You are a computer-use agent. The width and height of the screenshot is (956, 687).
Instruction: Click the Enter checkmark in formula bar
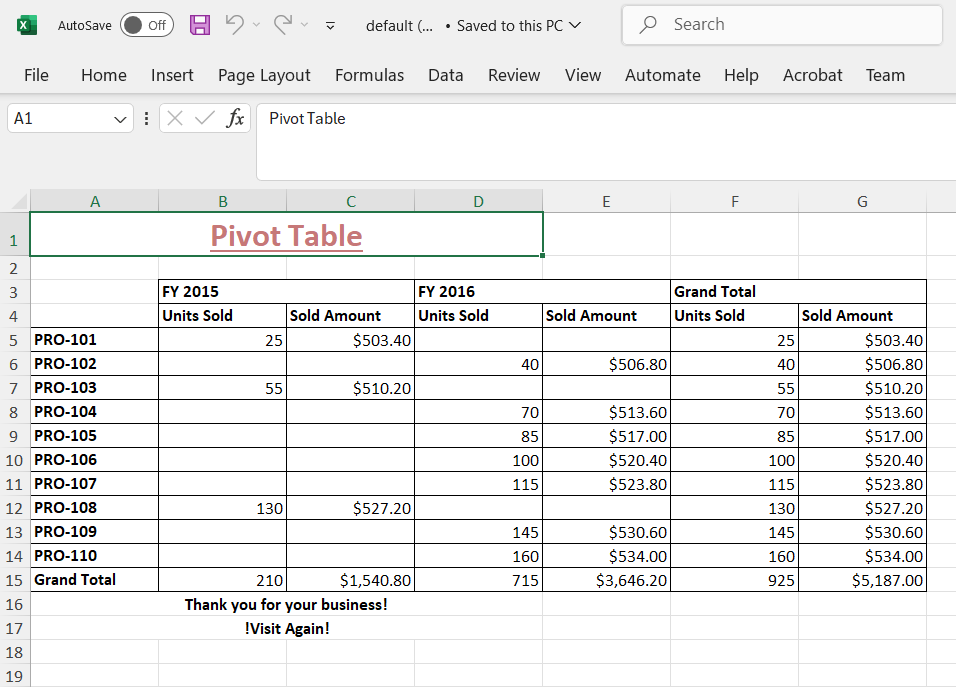(205, 119)
